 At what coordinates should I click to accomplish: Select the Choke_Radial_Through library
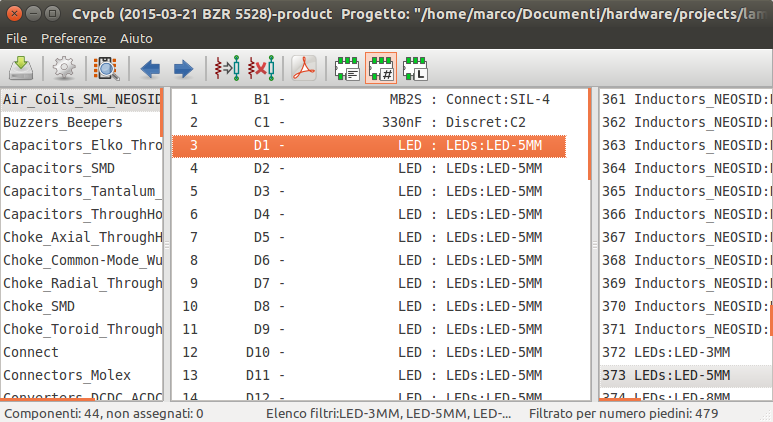point(81,283)
